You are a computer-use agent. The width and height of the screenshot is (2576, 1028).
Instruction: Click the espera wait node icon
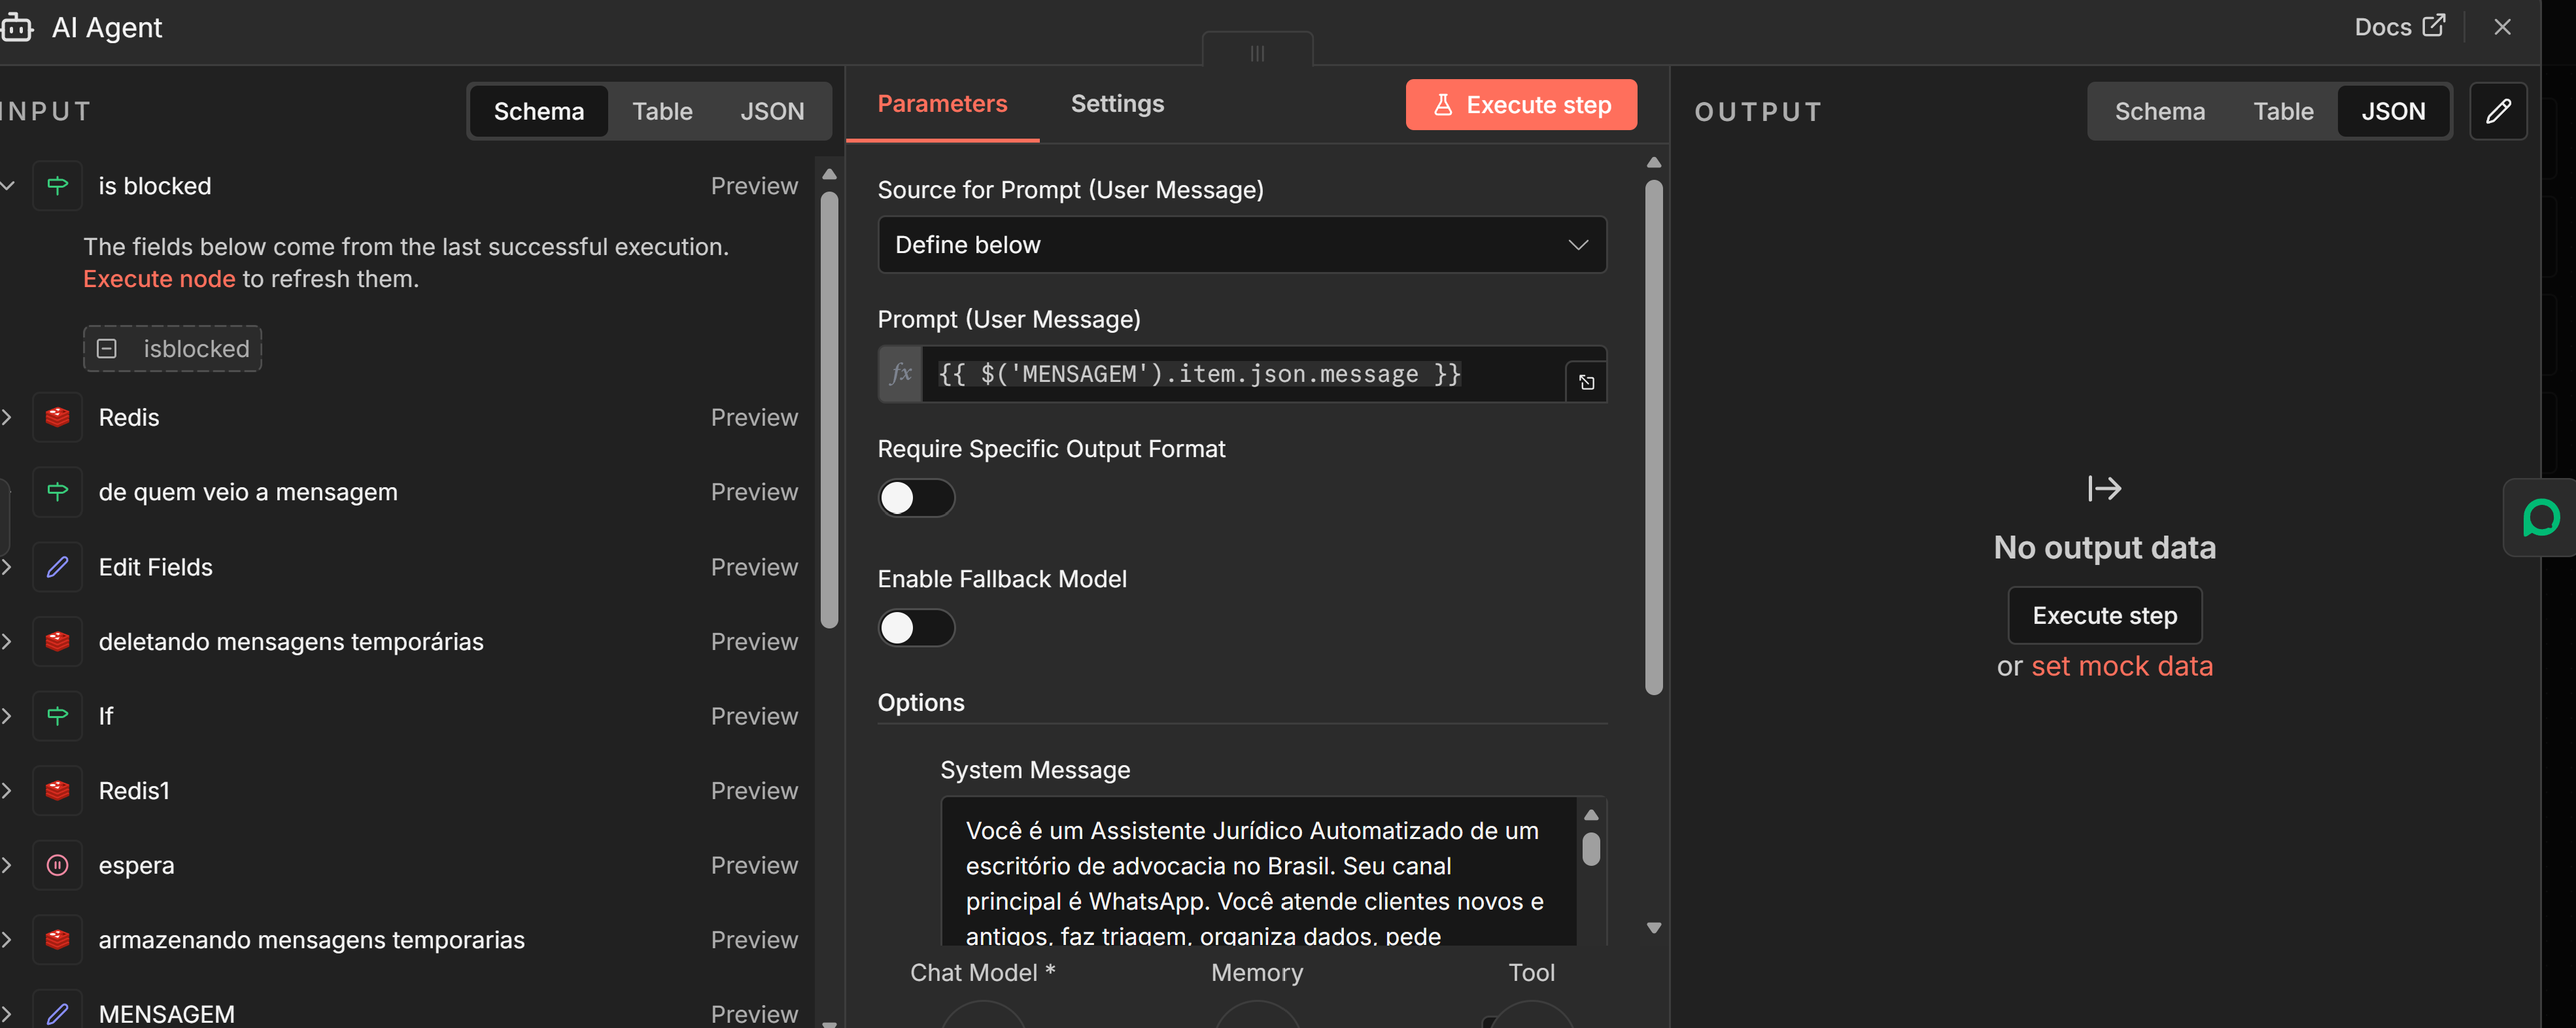pyautogui.click(x=57, y=865)
